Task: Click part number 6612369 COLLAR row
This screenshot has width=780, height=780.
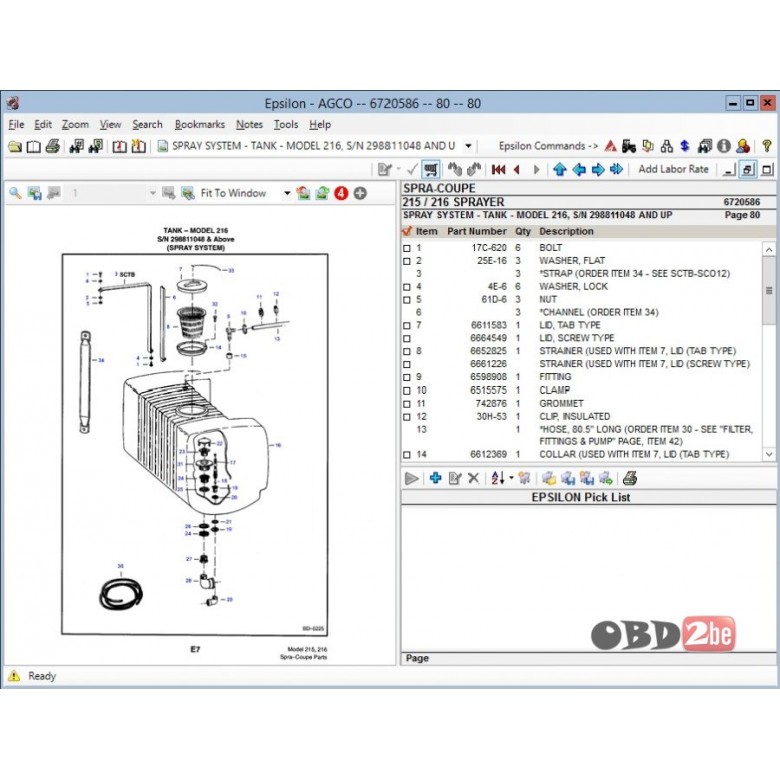Action: point(582,455)
